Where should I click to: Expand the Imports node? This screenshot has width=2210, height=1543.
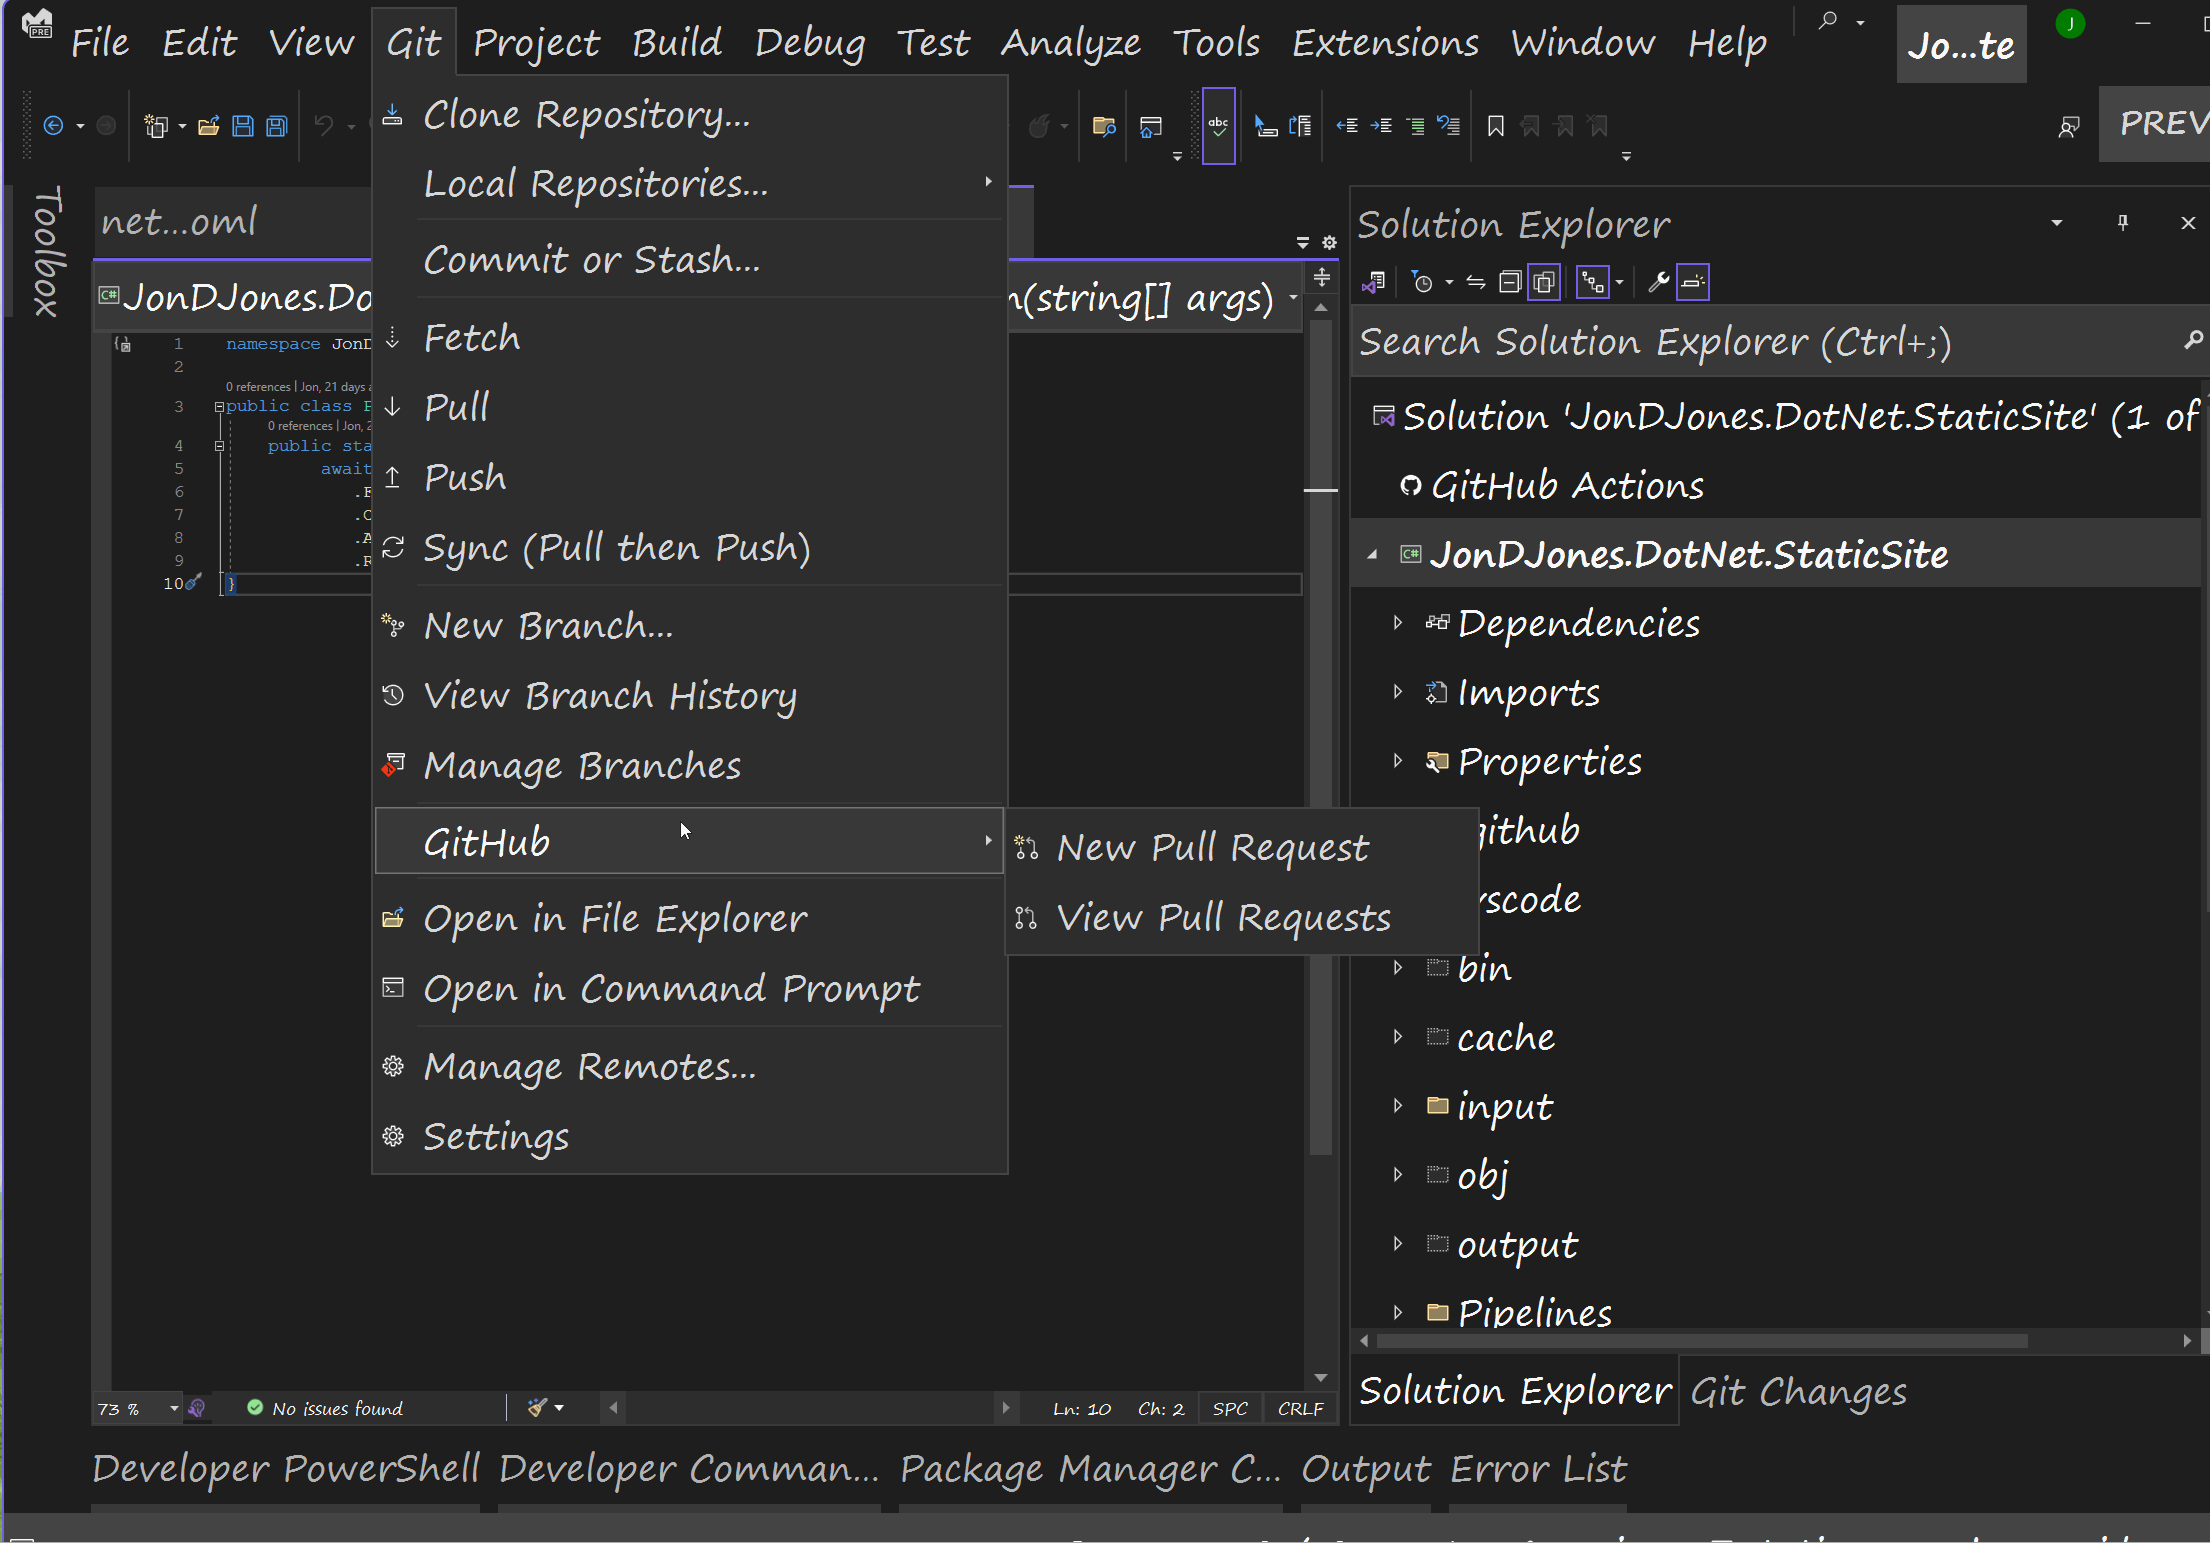tap(1398, 692)
